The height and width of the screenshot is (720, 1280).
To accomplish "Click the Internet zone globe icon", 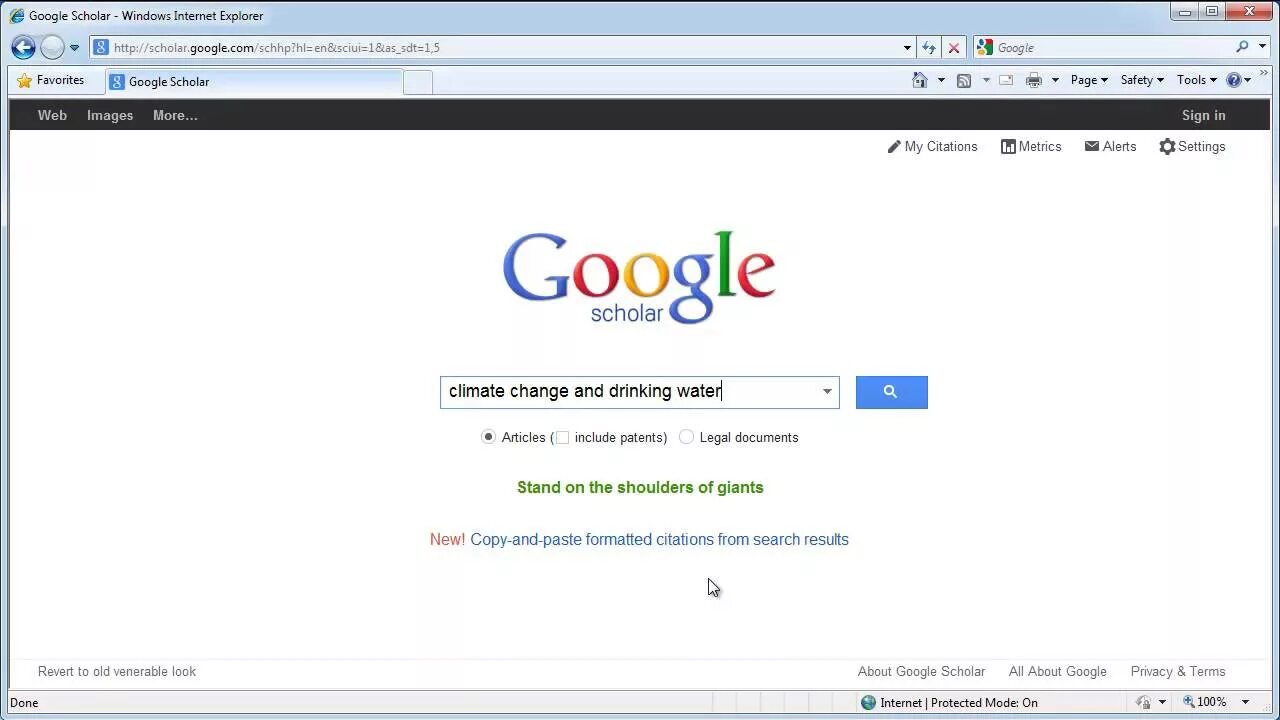I will 868,702.
